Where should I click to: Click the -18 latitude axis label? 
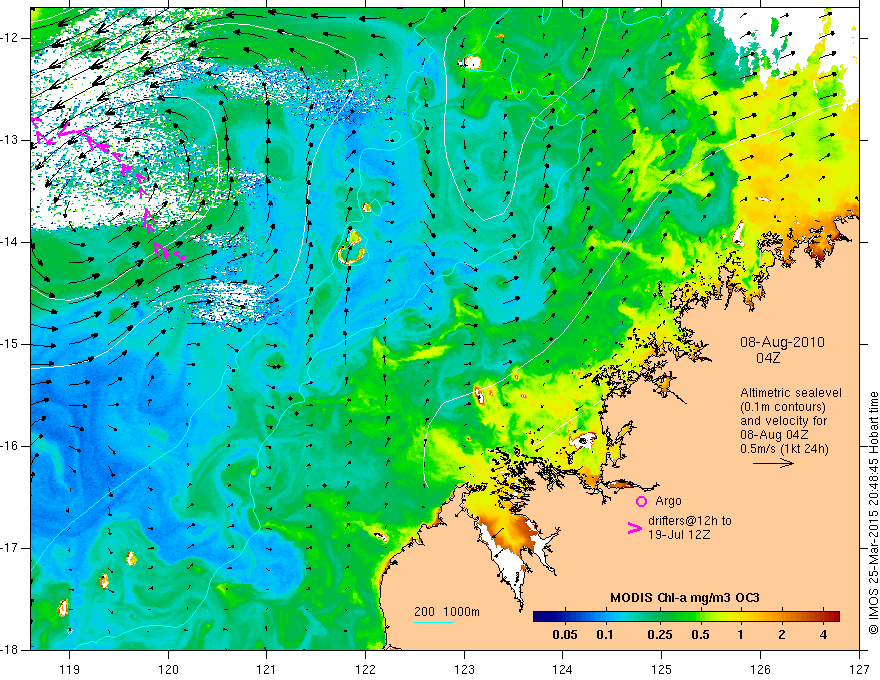click(x=11, y=650)
